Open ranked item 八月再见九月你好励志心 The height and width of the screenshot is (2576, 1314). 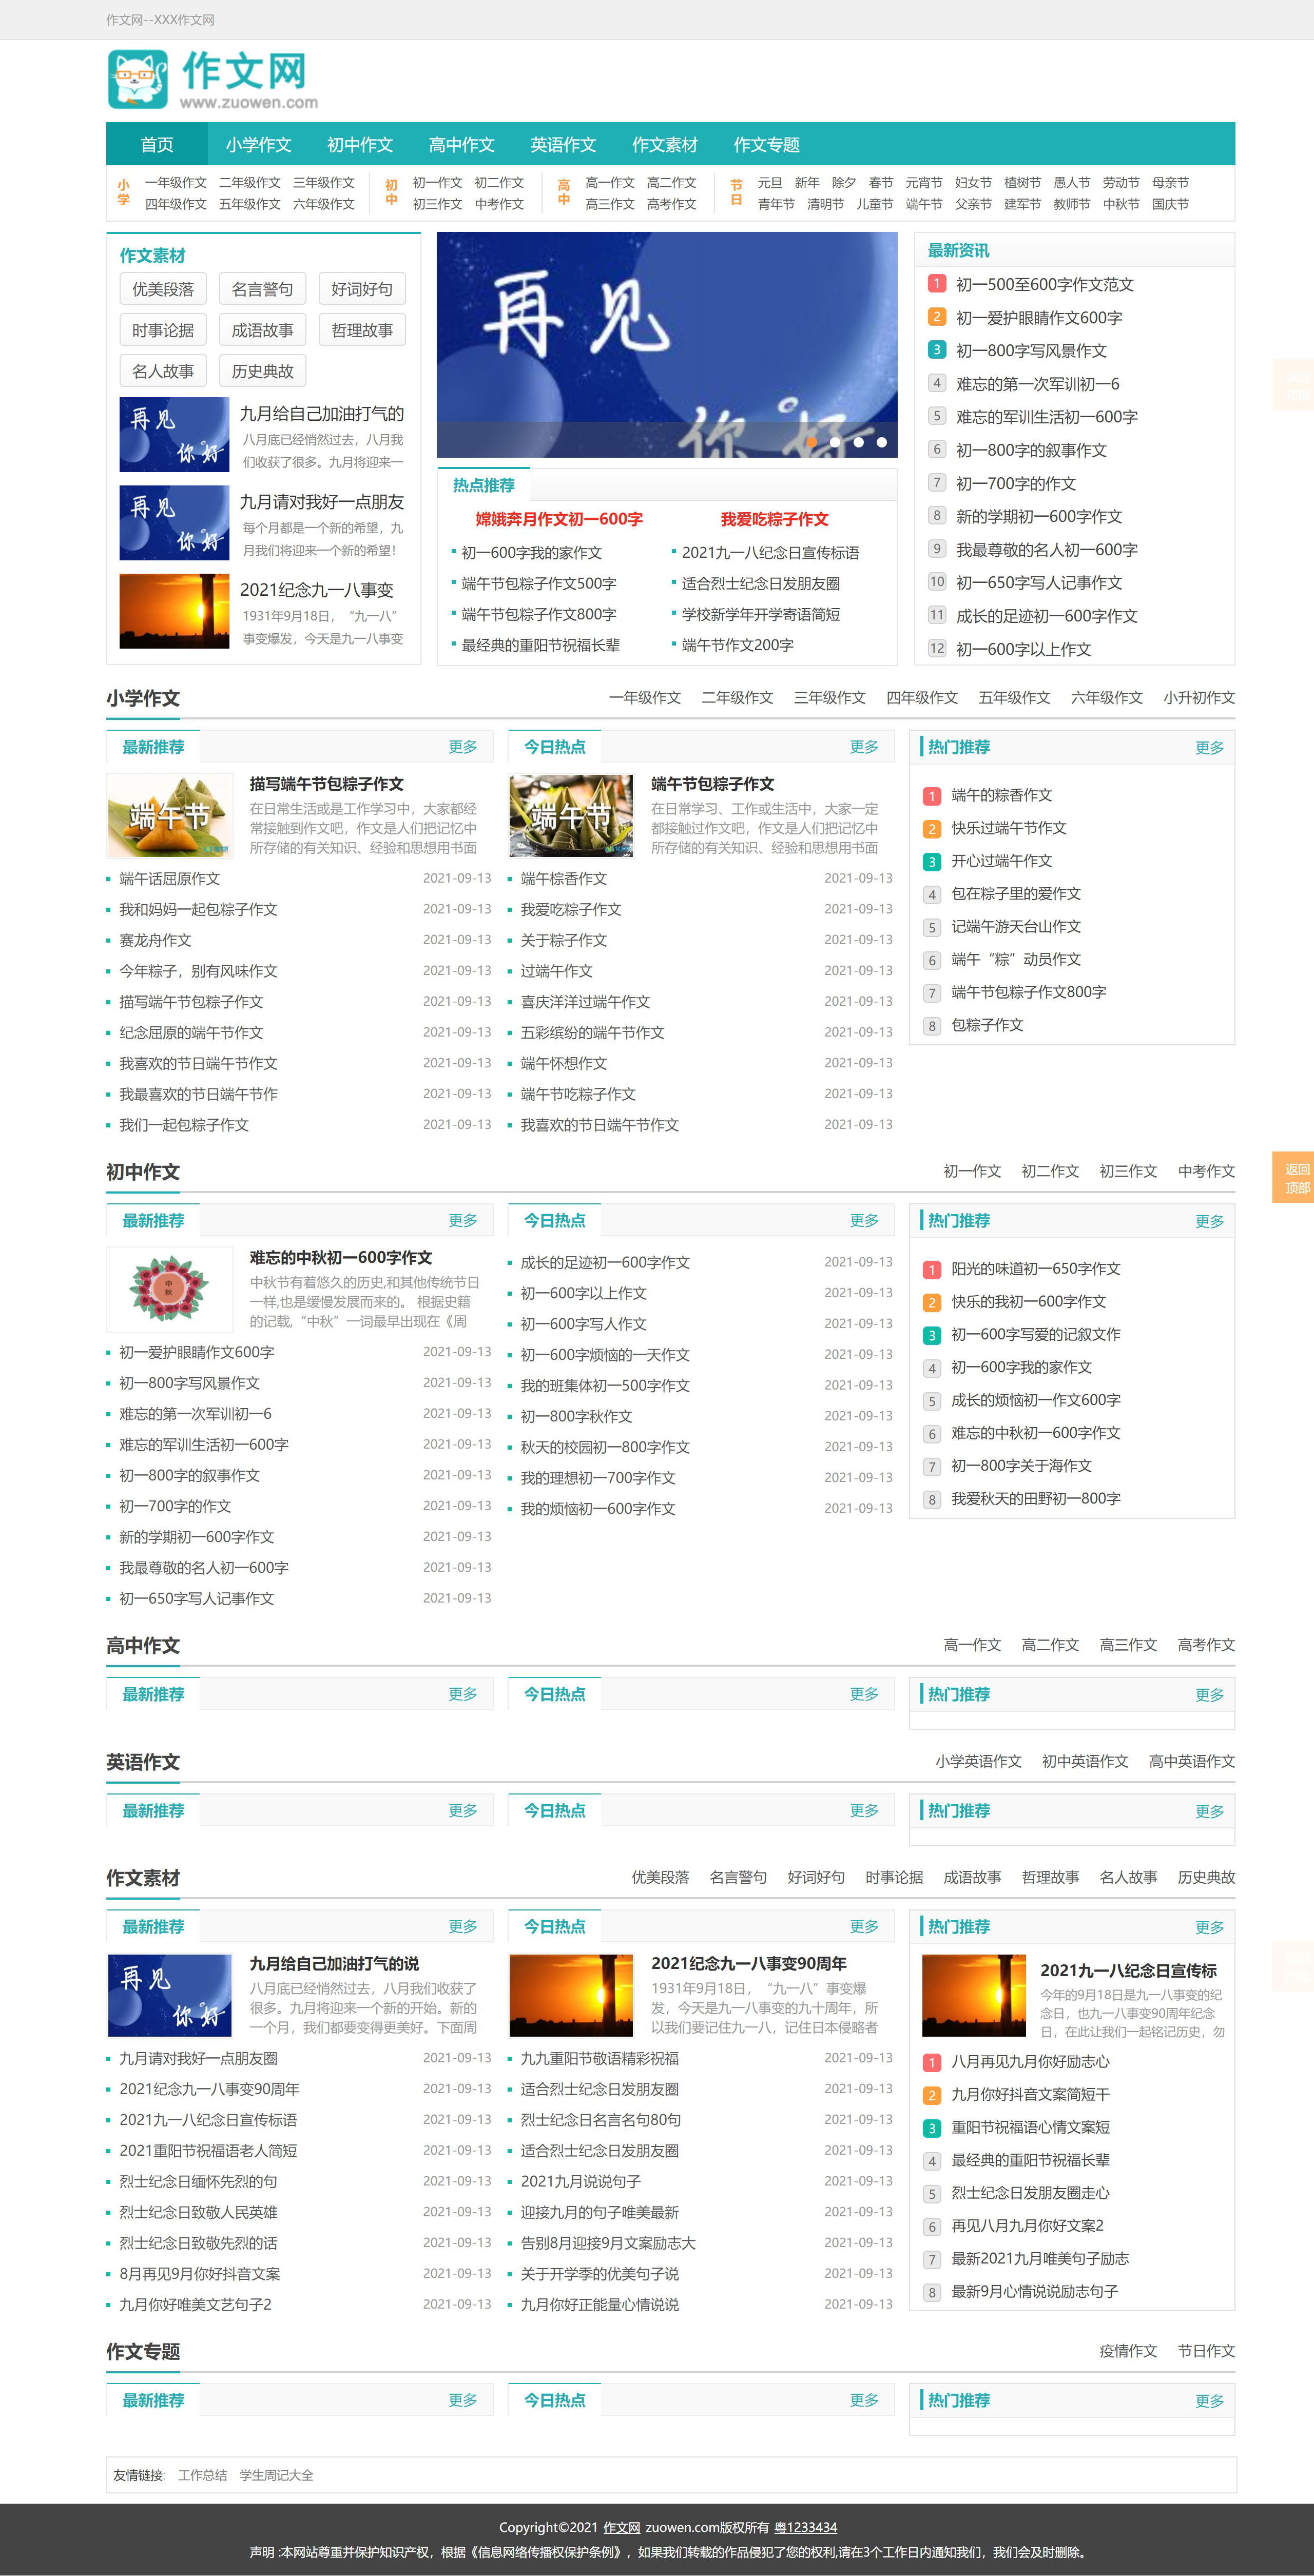1030,2061
